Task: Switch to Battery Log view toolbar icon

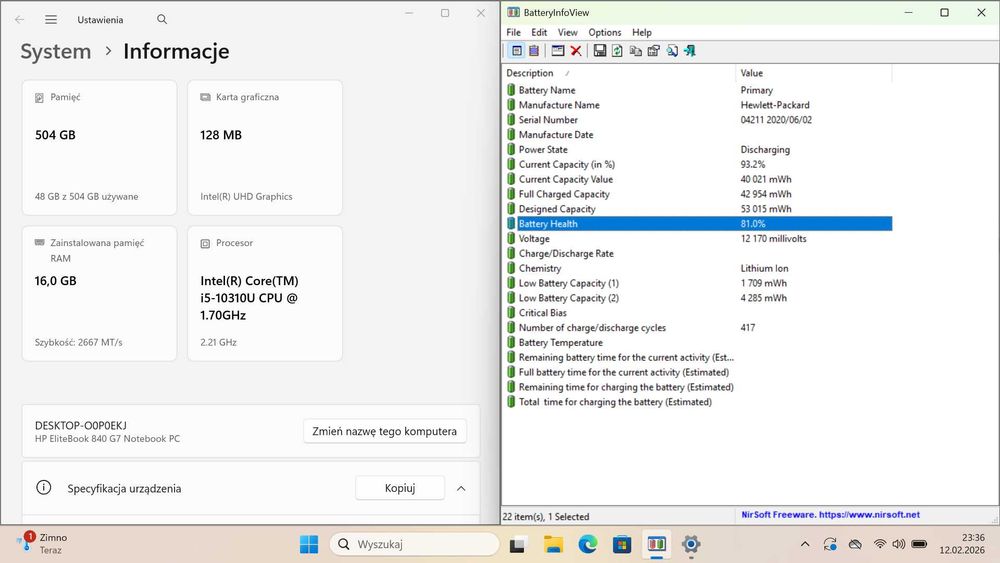Action: point(534,50)
